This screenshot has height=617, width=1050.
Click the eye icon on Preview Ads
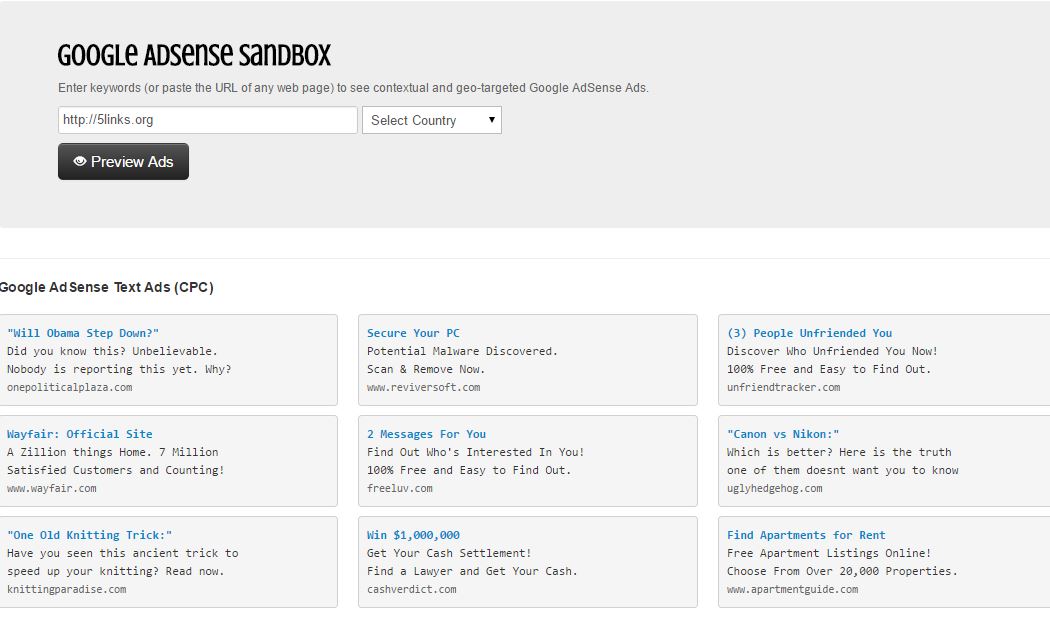coord(80,161)
